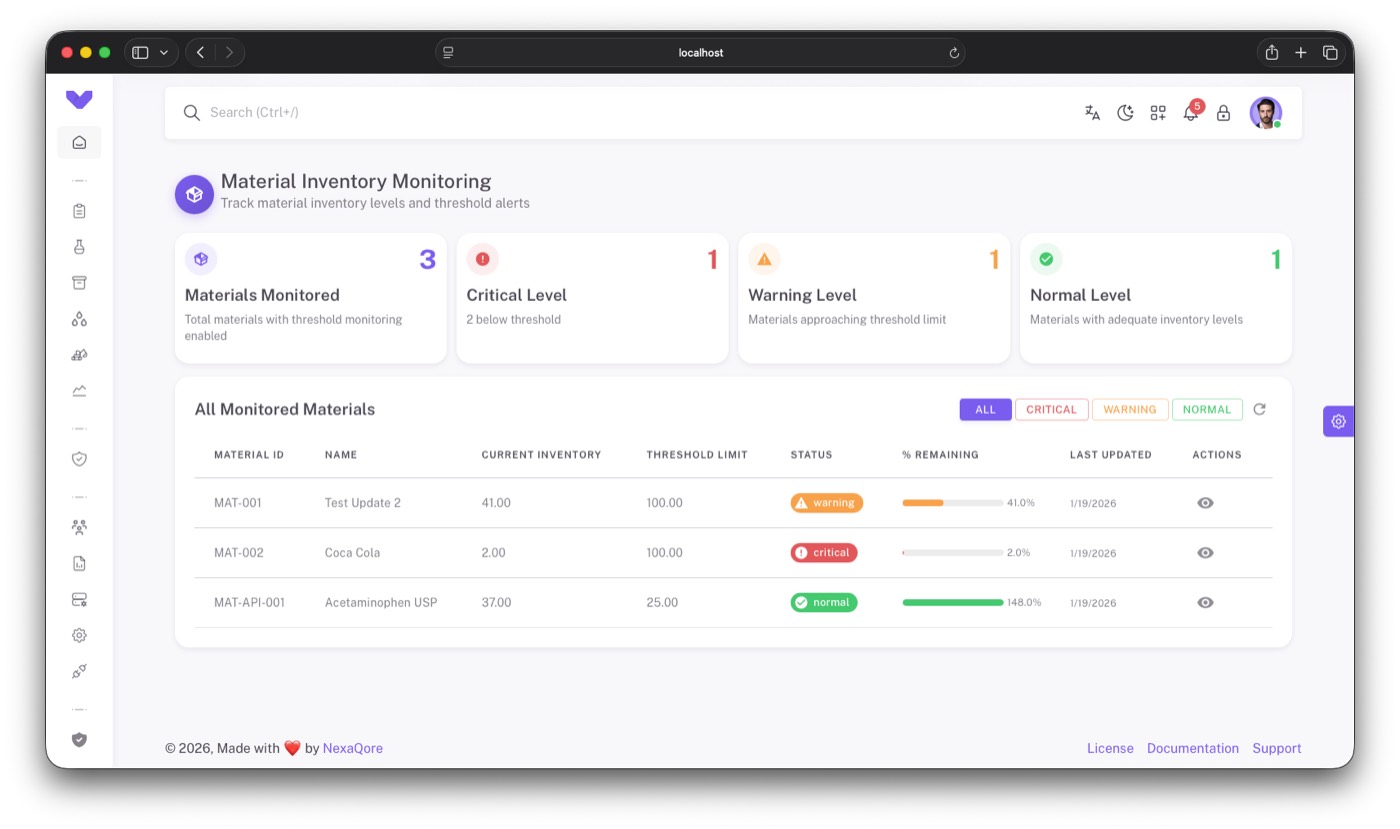Click the localhost address bar
Viewport: 1400px width, 829px height.
point(700,53)
